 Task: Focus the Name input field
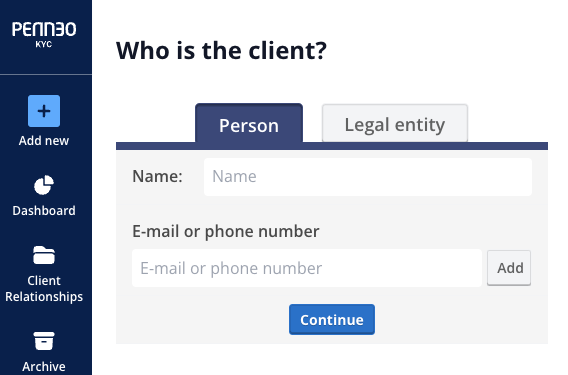(368, 177)
